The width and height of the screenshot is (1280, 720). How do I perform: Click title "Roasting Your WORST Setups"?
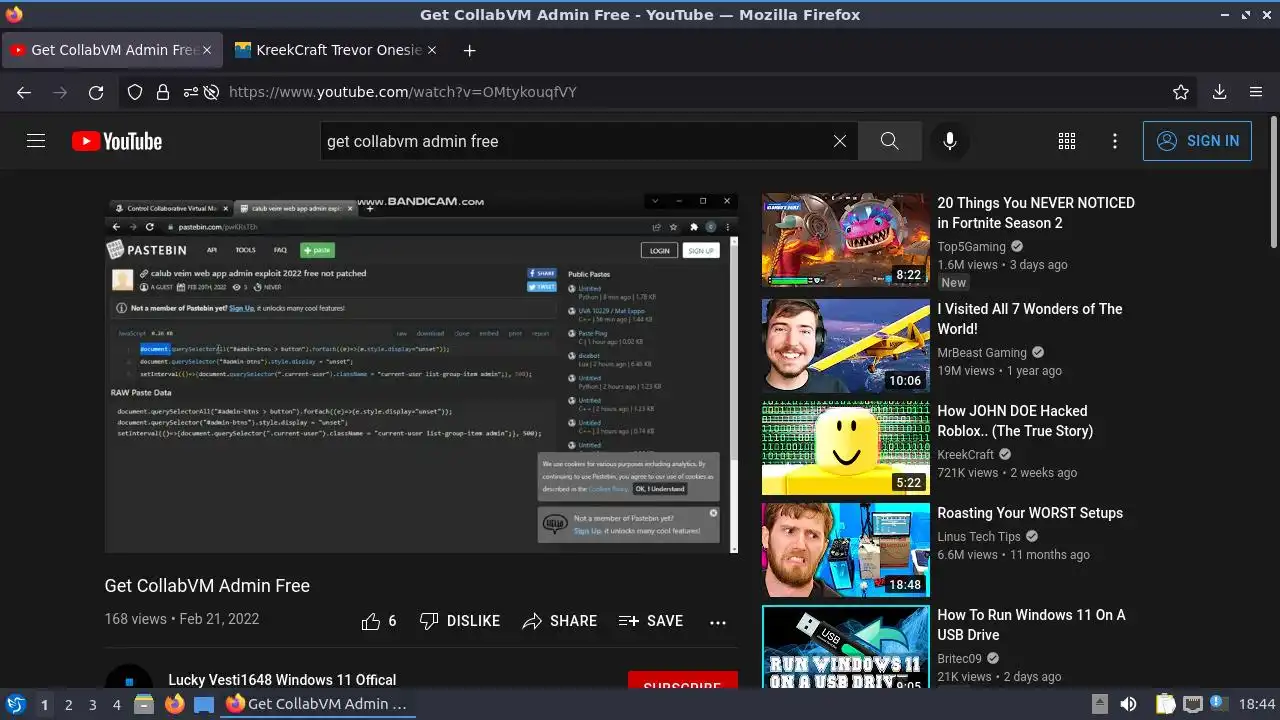(1030, 513)
